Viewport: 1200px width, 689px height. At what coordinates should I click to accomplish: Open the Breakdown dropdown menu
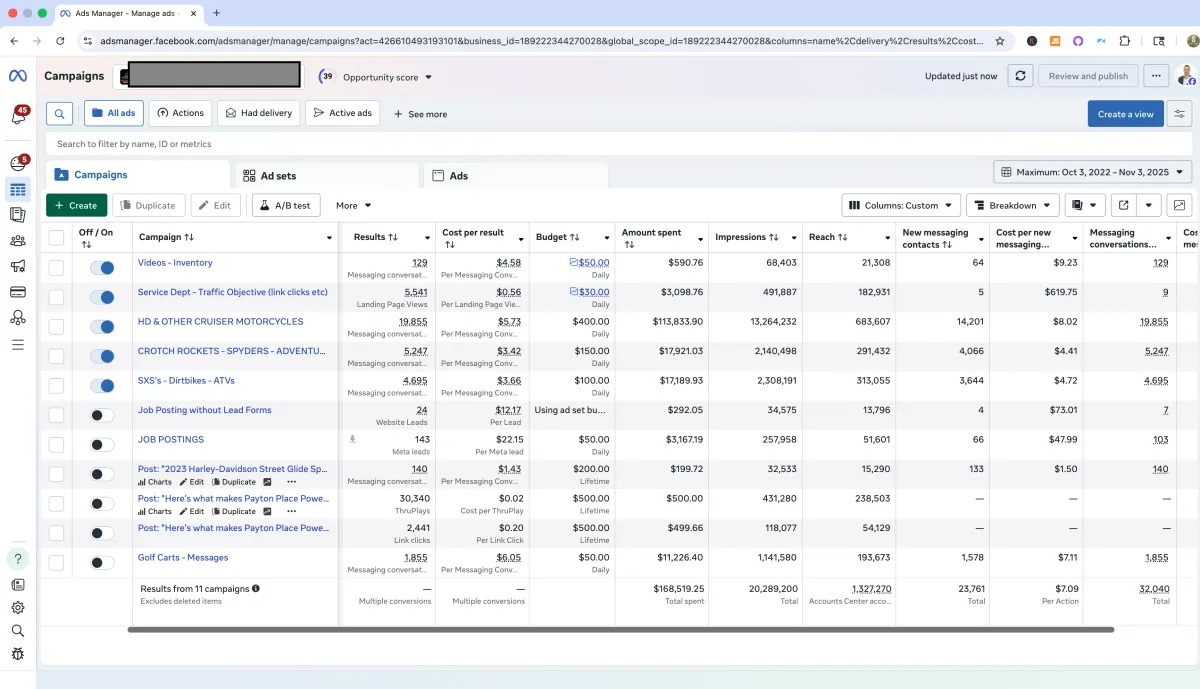click(1012, 205)
